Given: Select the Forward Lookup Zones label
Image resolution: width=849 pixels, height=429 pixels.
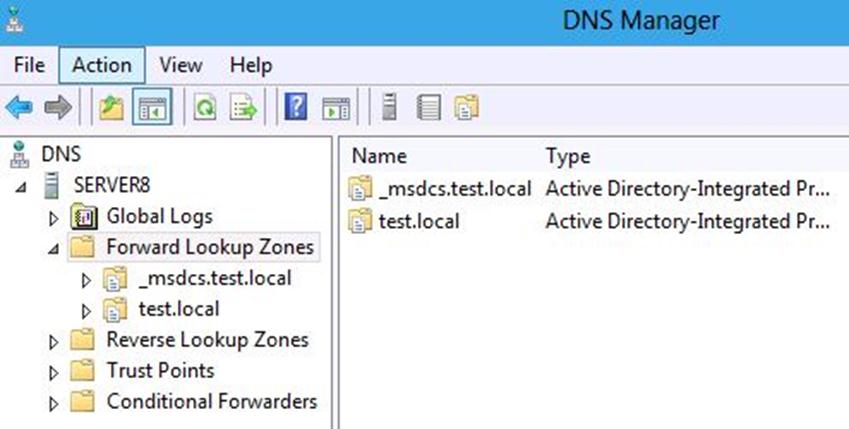Looking at the screenshot, I should click(x=210, y=248).
